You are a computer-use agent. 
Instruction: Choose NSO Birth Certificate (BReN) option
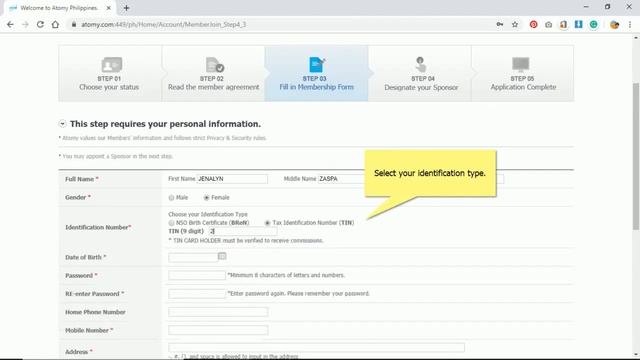(171, 223)
